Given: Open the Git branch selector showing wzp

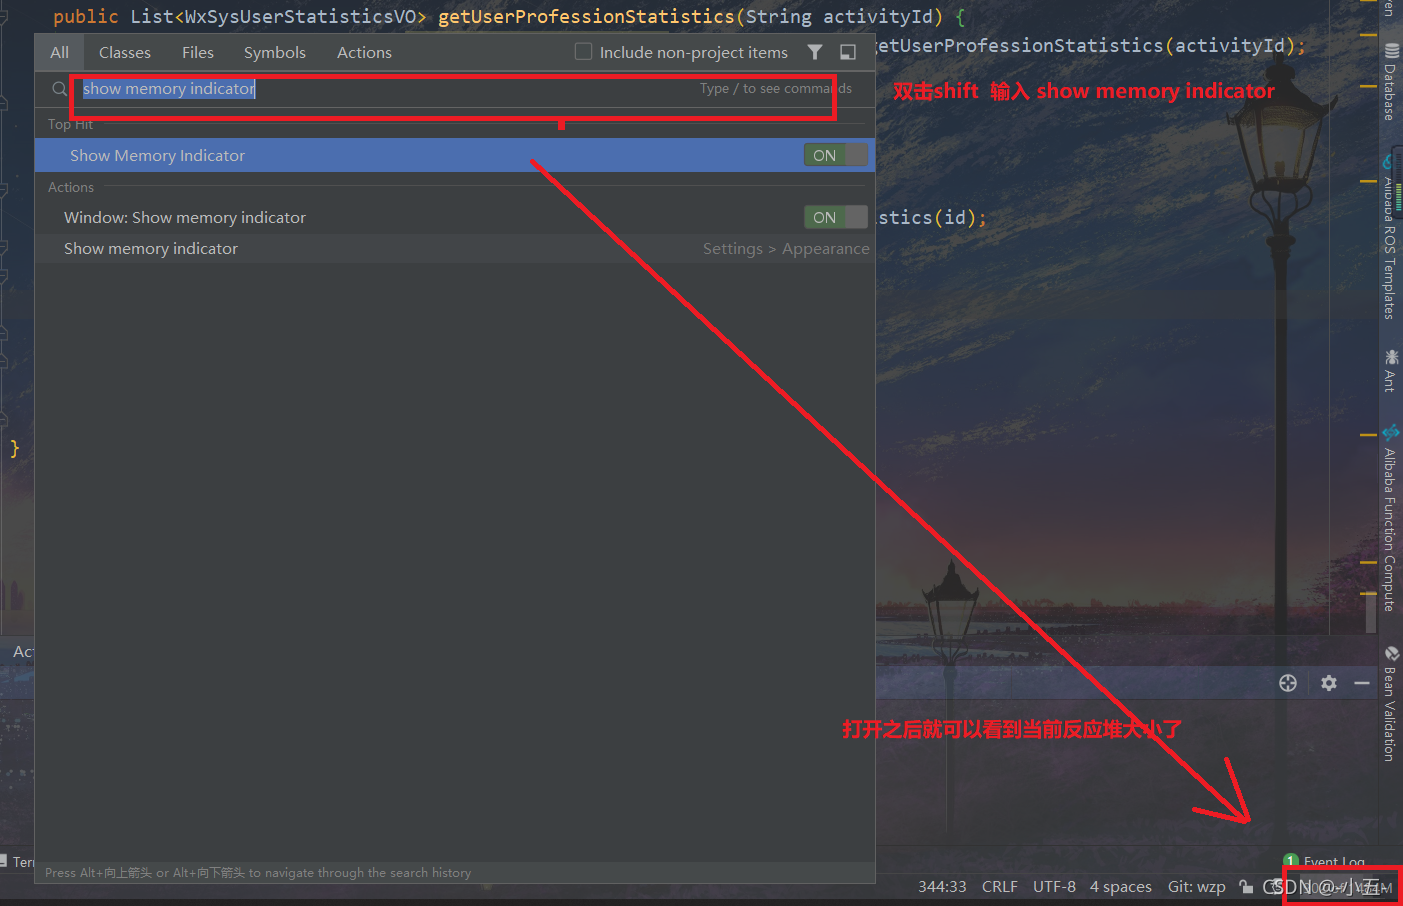Looking at the screenshot, I should [1197, 886].
